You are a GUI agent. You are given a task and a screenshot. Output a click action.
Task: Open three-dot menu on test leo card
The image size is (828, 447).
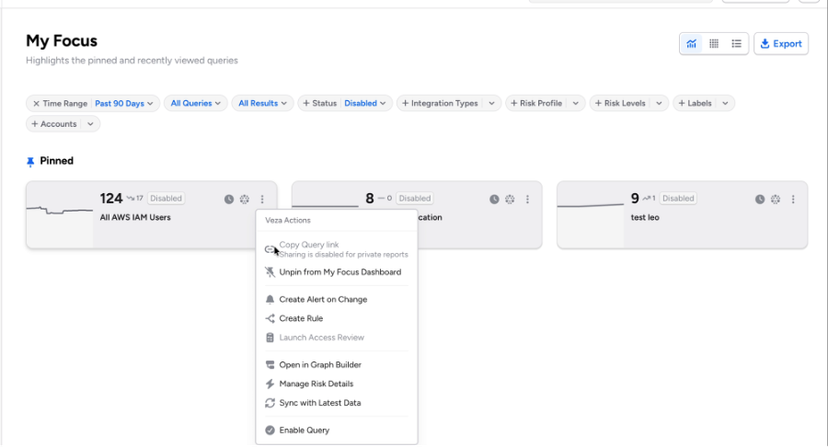pyautogui.click(x=793, y=199)
